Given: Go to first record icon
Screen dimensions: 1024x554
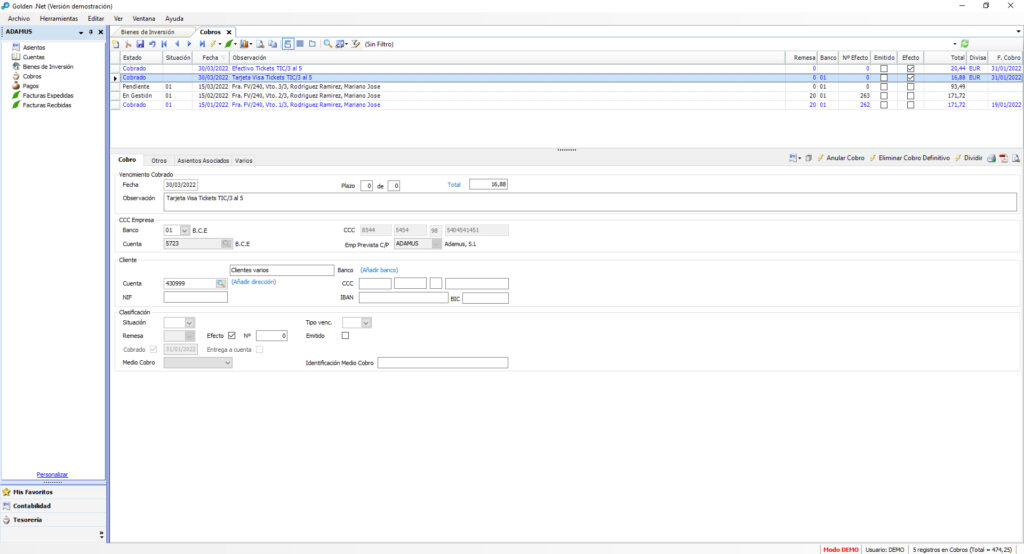Looking at the screenshot, I should 164,44.
